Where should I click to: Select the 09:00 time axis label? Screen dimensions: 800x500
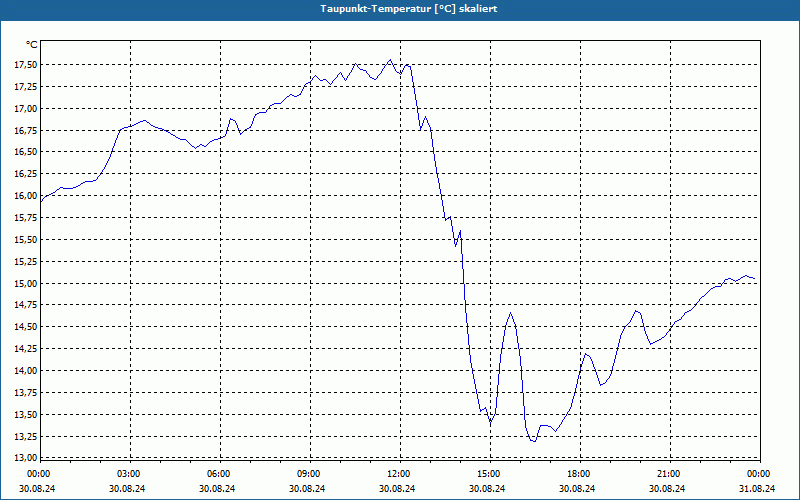(x=308, y=474)
